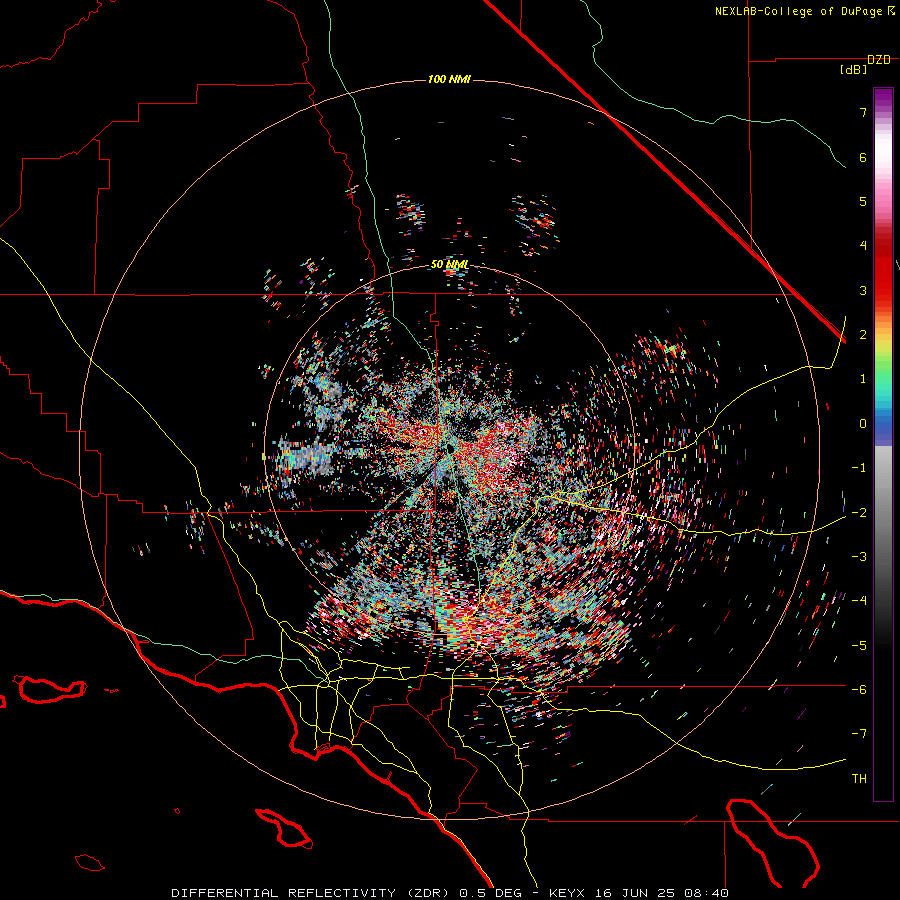The image size is (900, 900).
Task: Click the TH threshold label on the scale
Action: pyautogui.click(x=859, y=779)
